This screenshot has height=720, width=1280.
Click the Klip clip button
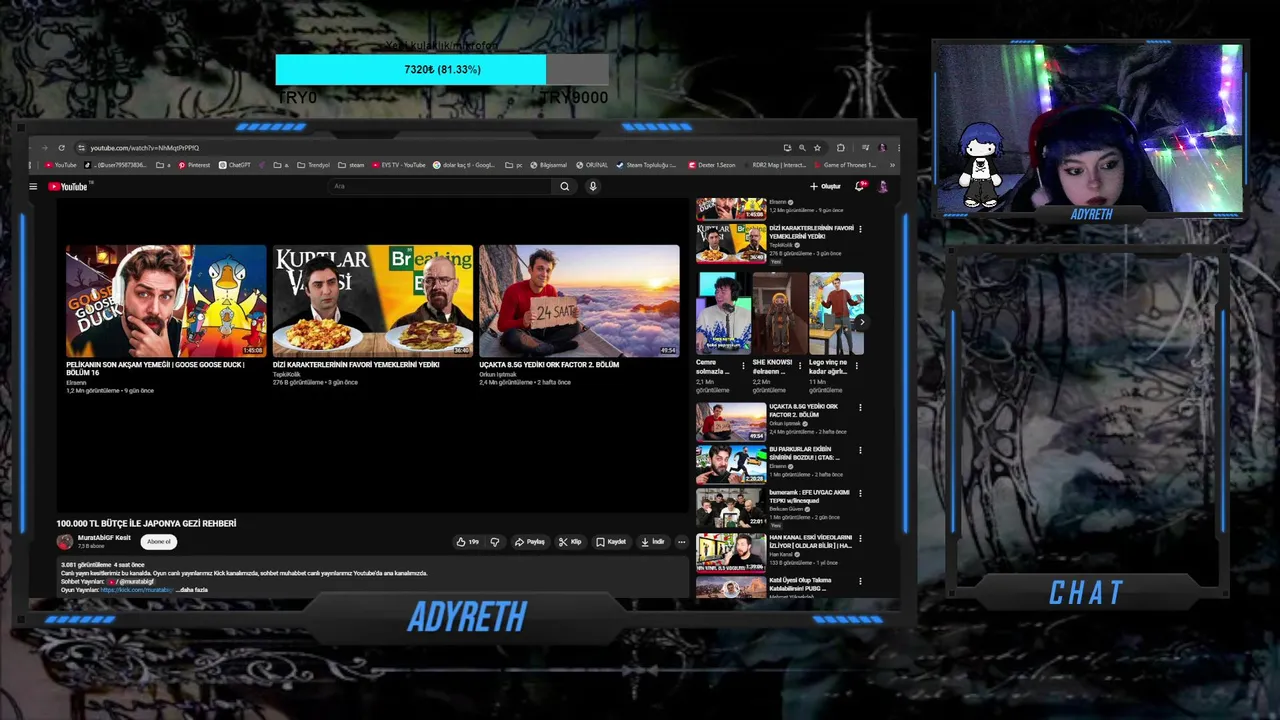pyautogui.click(x=570, y=542)
